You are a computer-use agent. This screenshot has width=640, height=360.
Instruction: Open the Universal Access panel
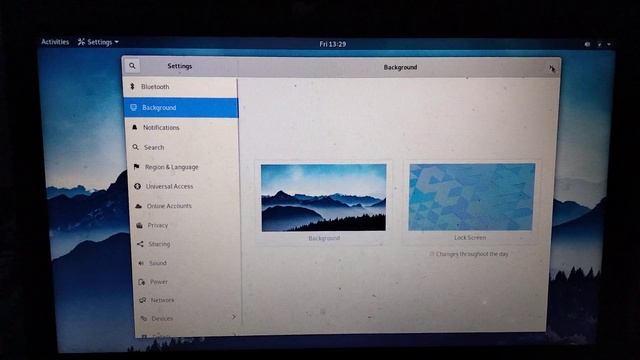(184, 187)
